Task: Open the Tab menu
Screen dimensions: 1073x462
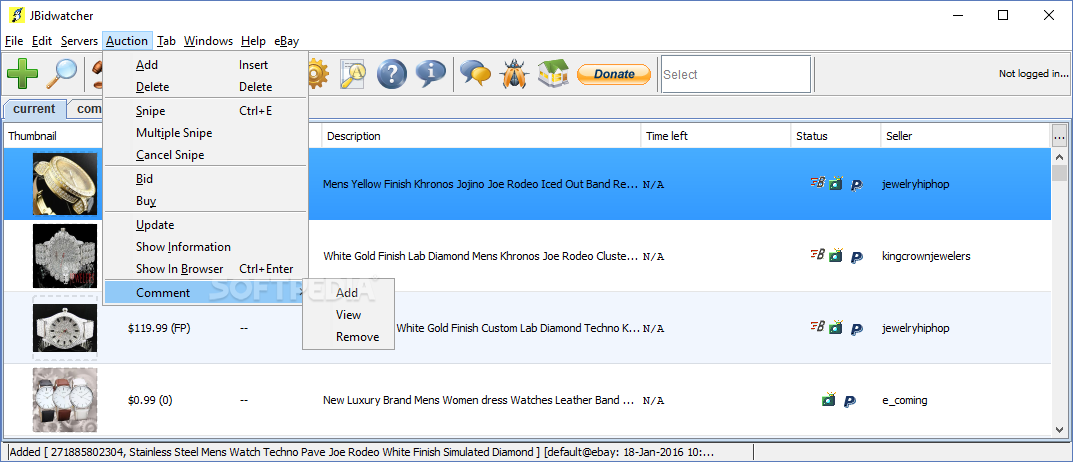Action: tap(166, 41)
